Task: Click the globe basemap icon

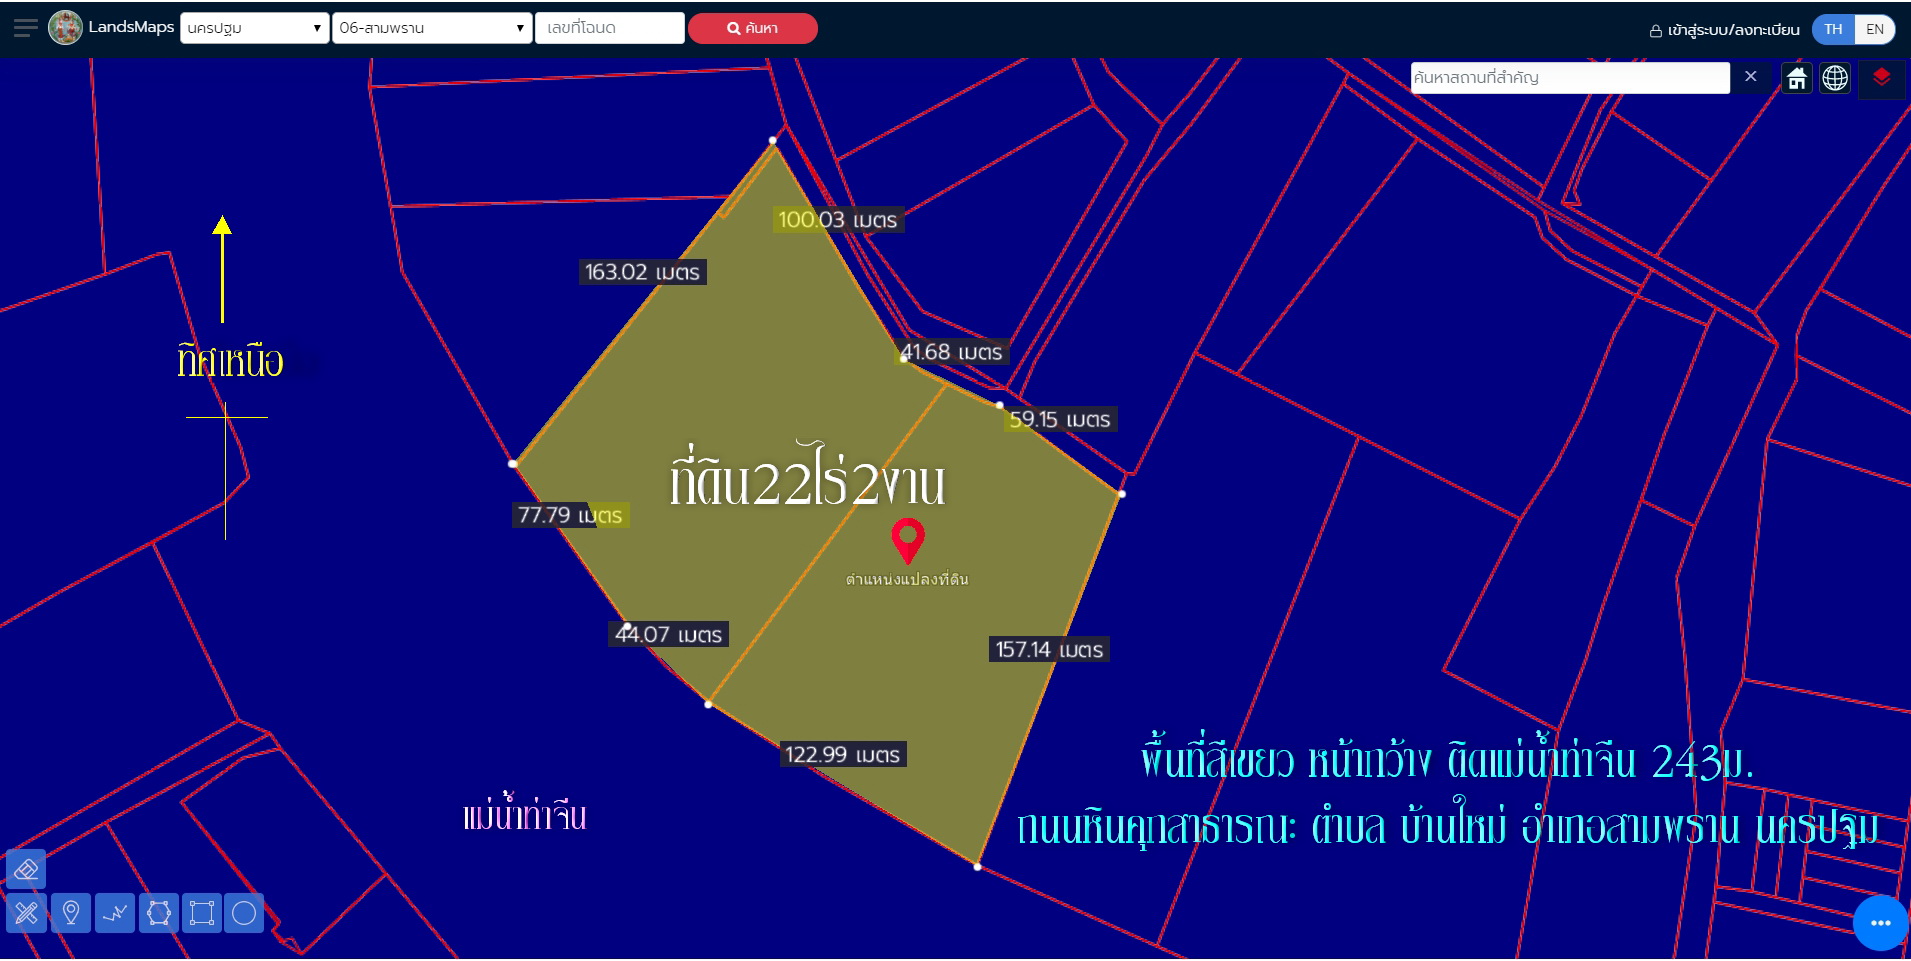Action: click(x=1835, y=78)
